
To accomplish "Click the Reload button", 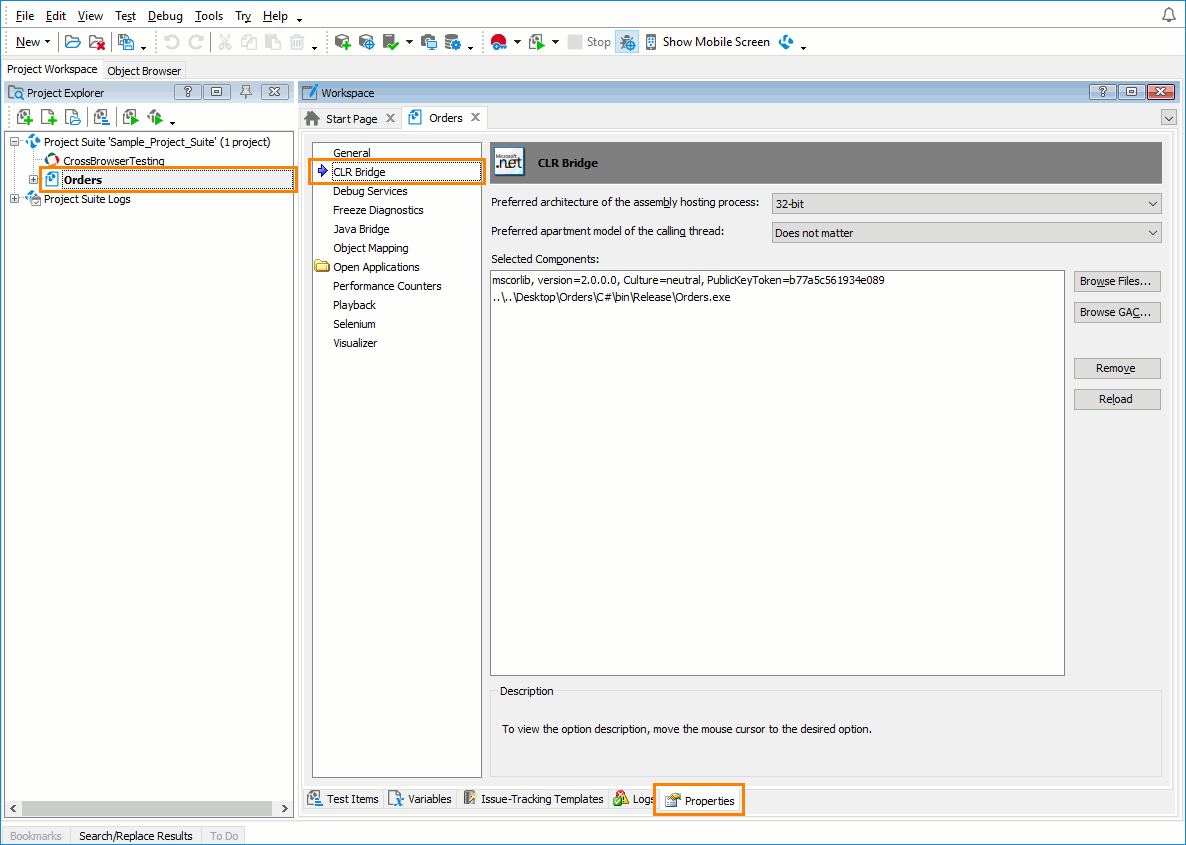I will 1116,399.
